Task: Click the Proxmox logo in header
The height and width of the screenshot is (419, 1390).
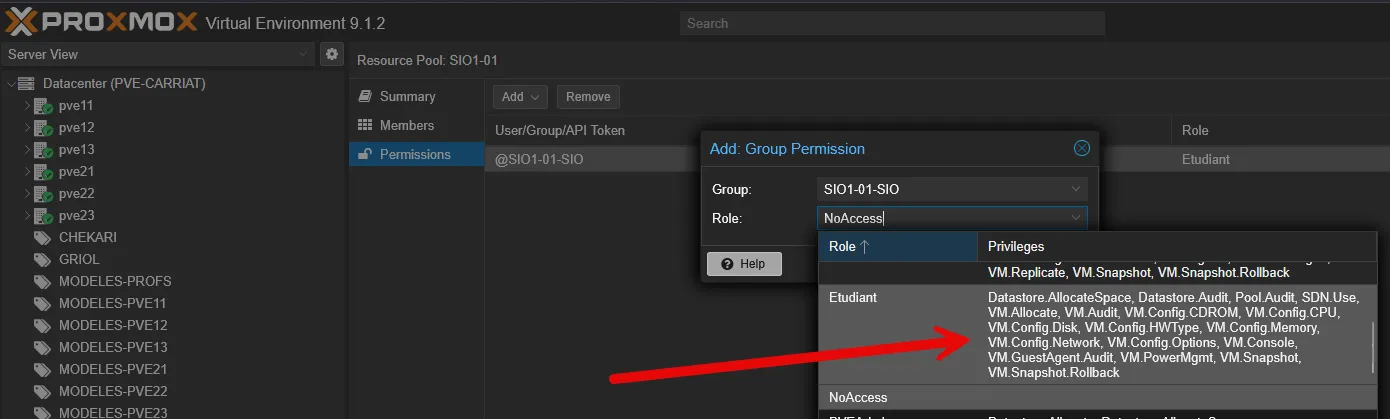Action: pos(100,22)
